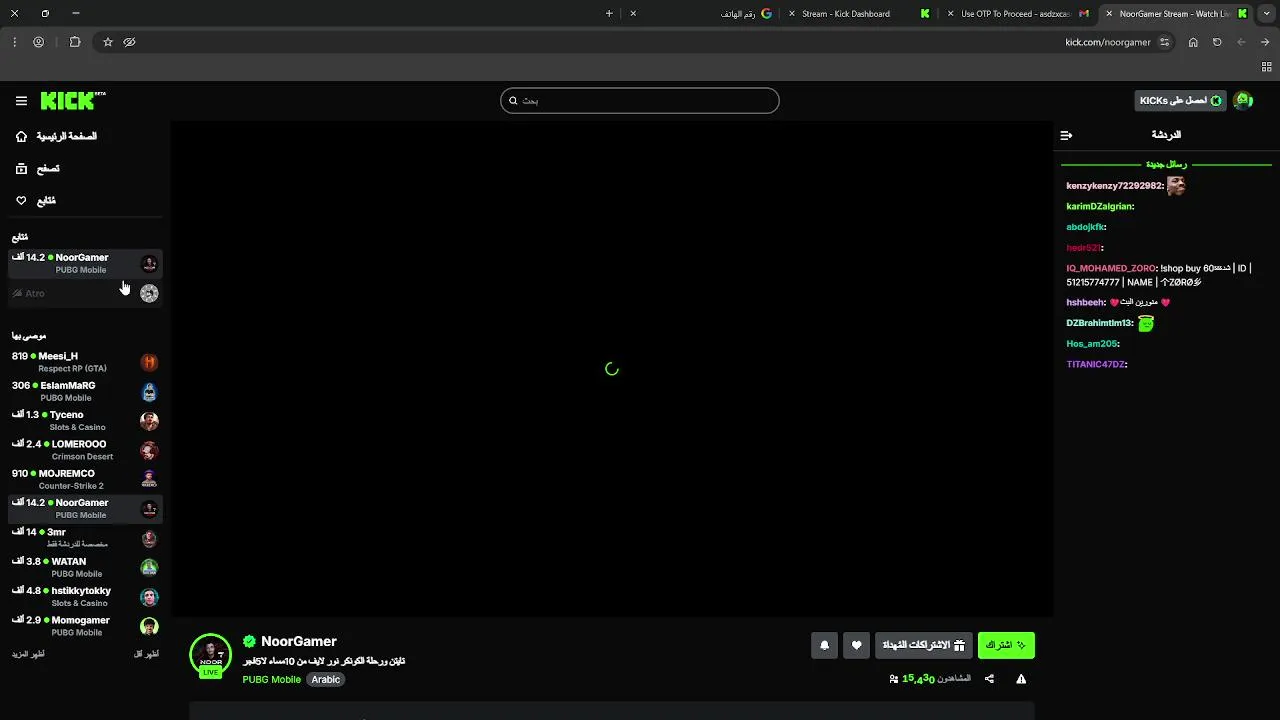
Task: Click Meesi_H avatar thumbnail
Action: tap(149, 362)
